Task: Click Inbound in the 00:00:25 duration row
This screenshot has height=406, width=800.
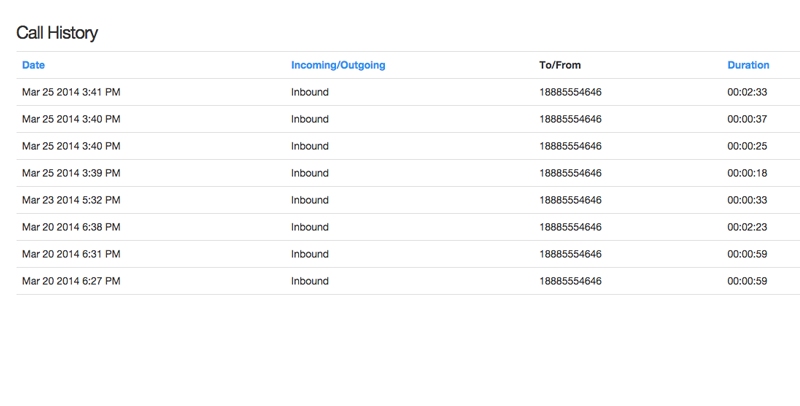Action: coord(310,146)
